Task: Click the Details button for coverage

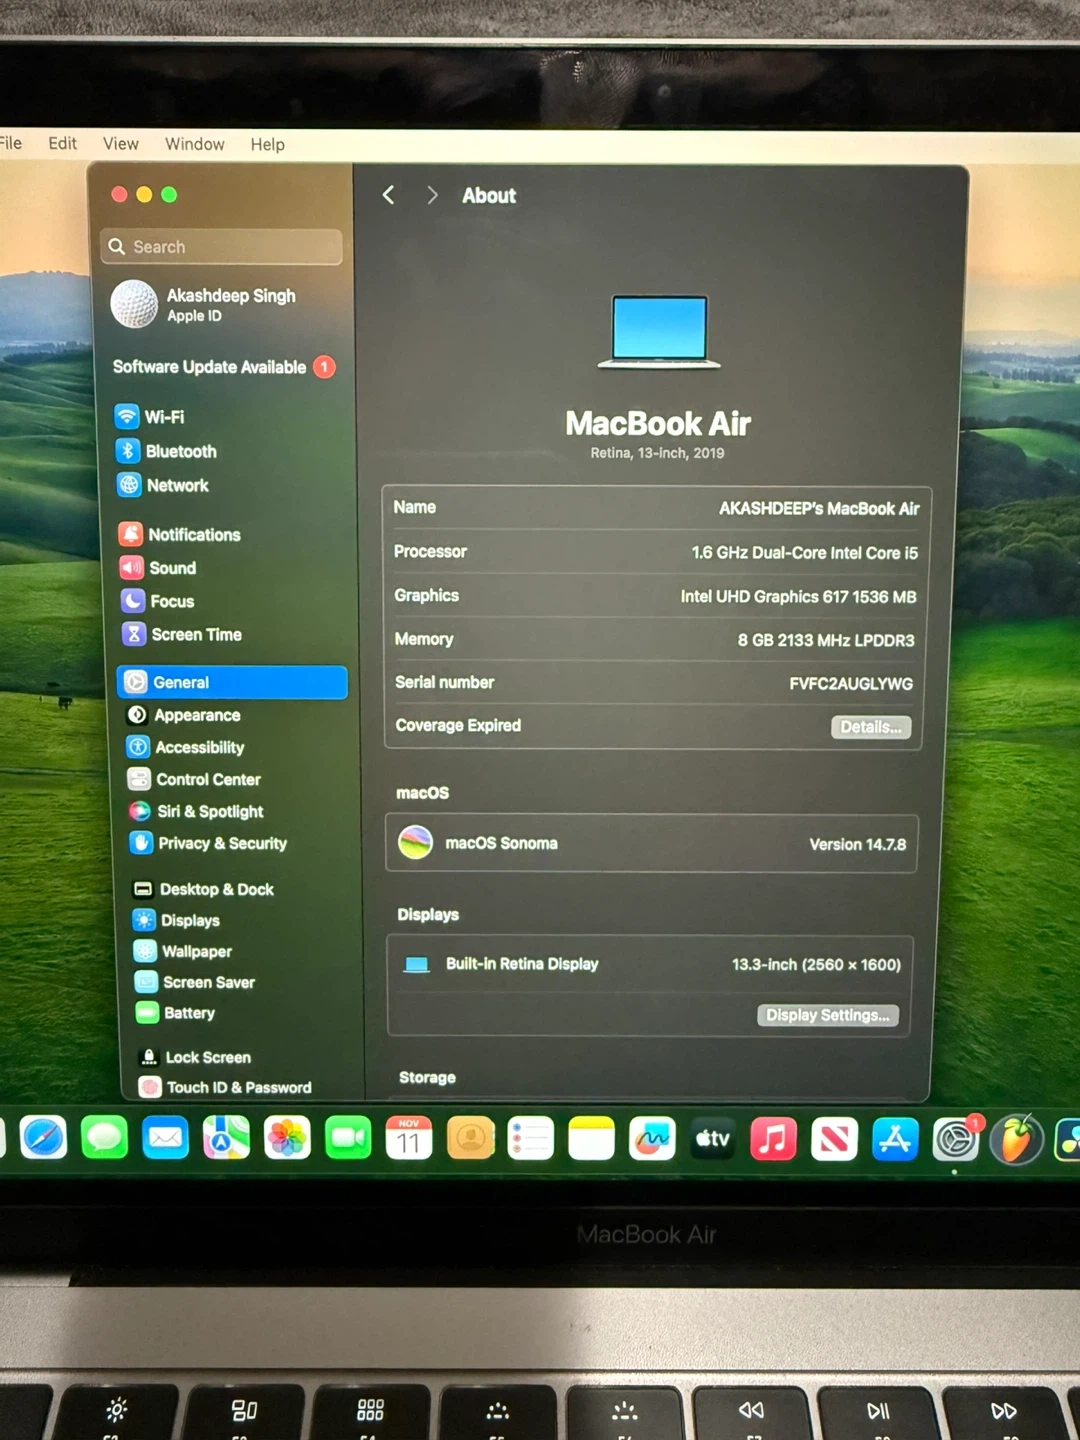Action: (870, 727)
